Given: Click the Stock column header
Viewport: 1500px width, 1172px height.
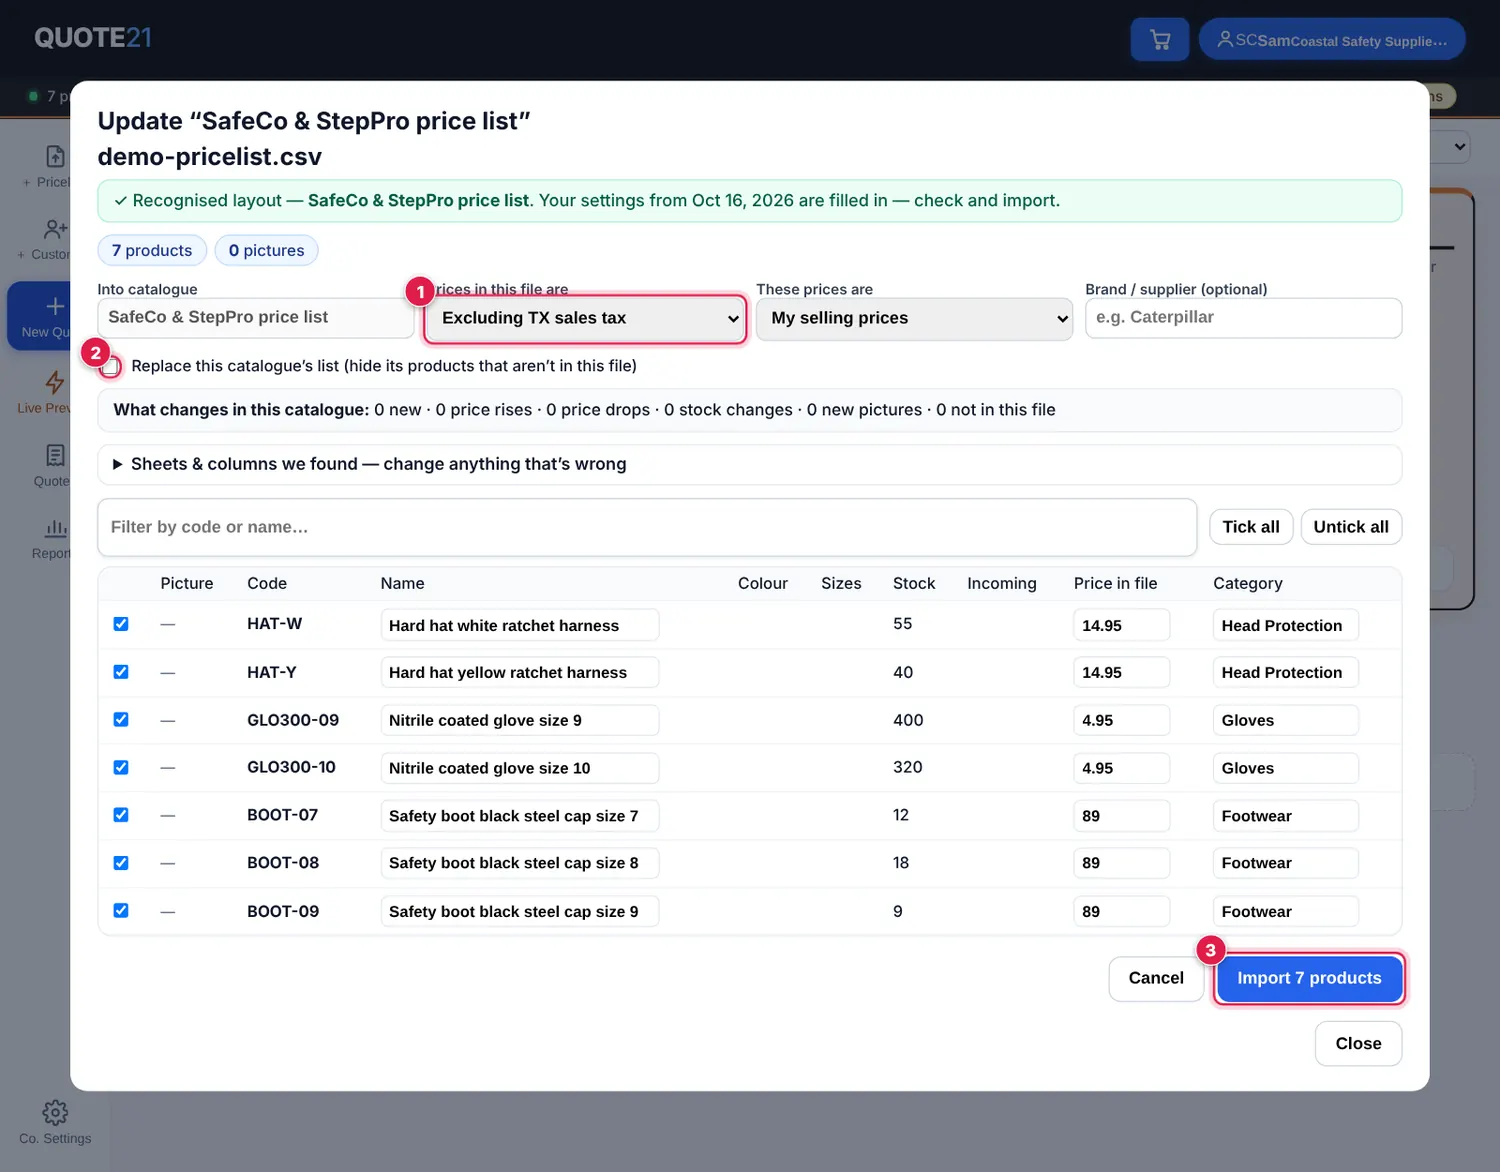Looking at the screenshot, I should pos(914,583).
